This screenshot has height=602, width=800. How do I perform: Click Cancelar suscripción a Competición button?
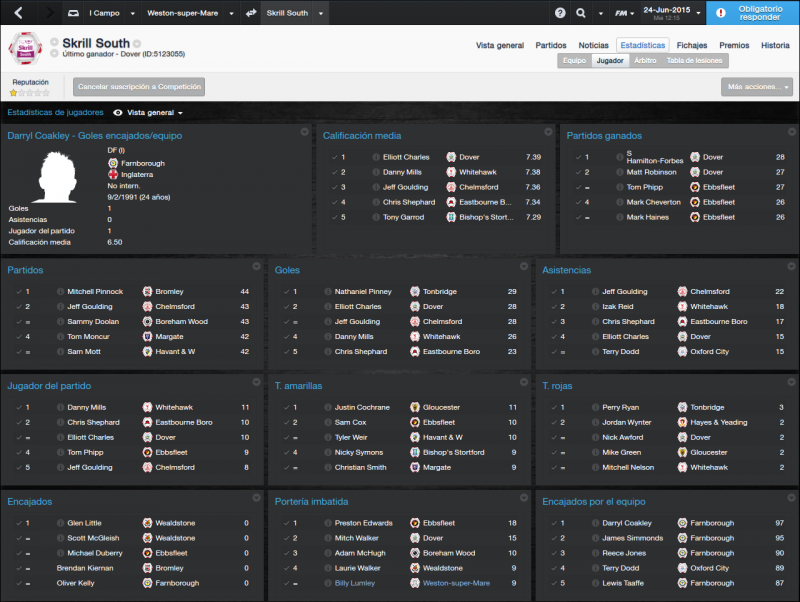pos(139,87)
